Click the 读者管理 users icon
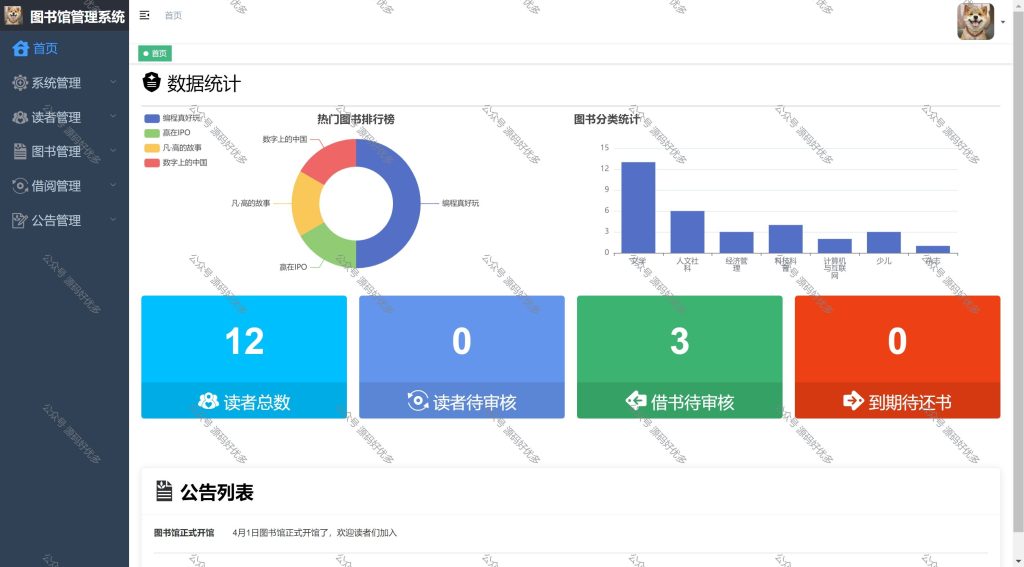This screenshot has height=567, width=1024. coord(20,118)
